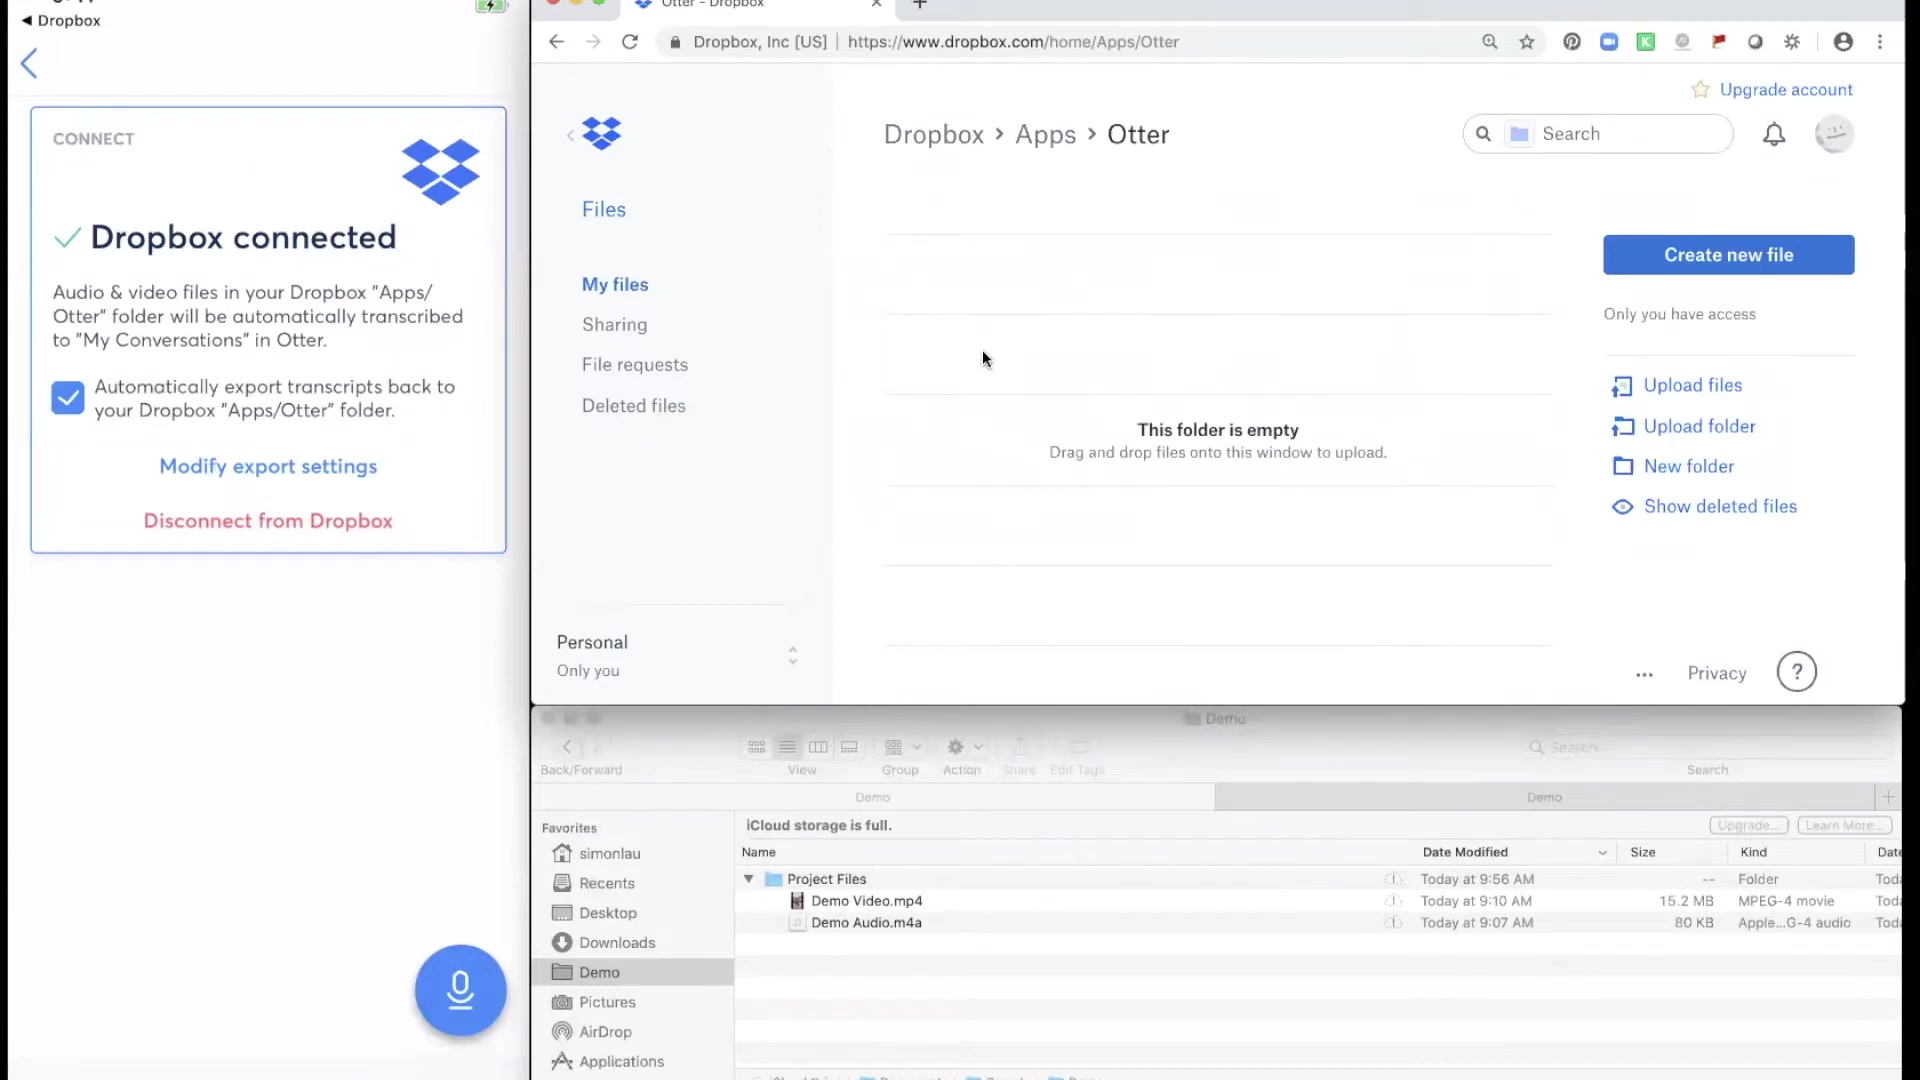Click the iCloud Upgrade button
This screenshot has width=1920, height=1080.
(1748, 826)
